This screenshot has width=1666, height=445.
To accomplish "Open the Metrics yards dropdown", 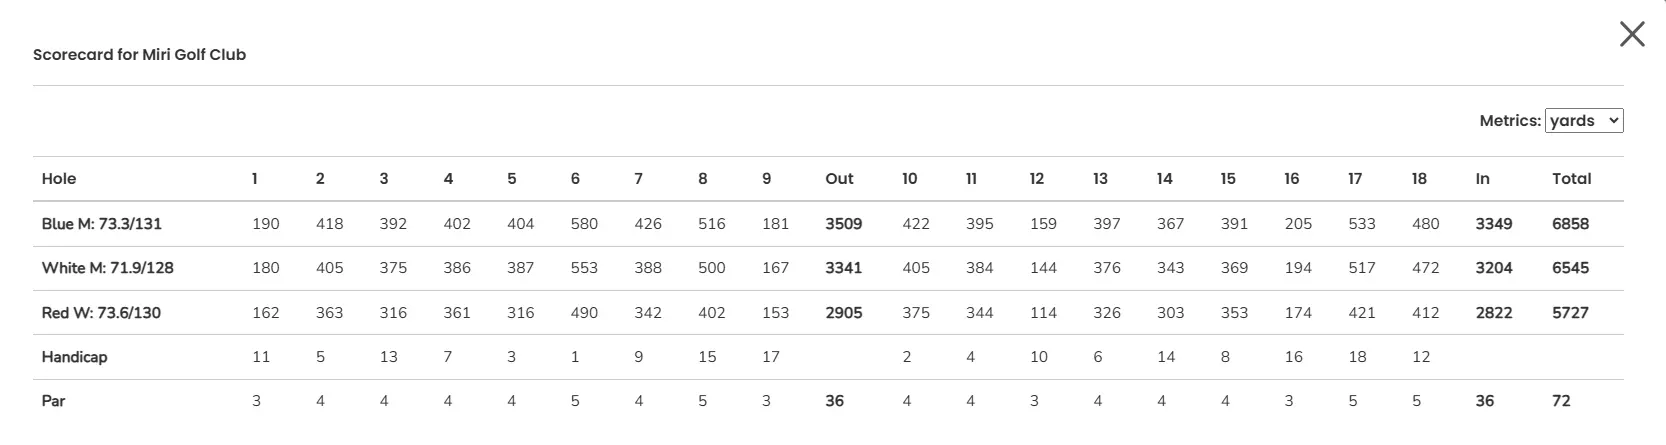I will point(1583,121).
